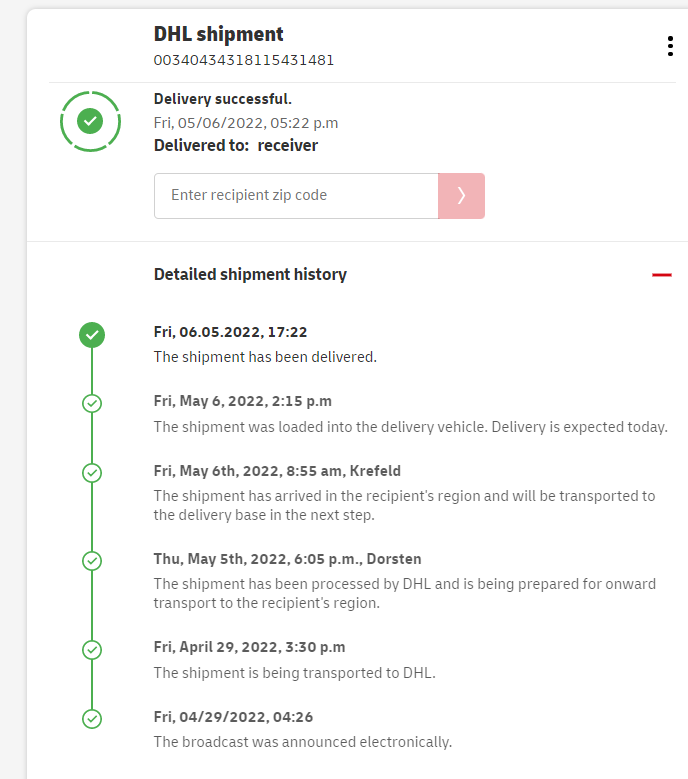Click the 'announced electronically' timeline checkmark

click(92, 718)
